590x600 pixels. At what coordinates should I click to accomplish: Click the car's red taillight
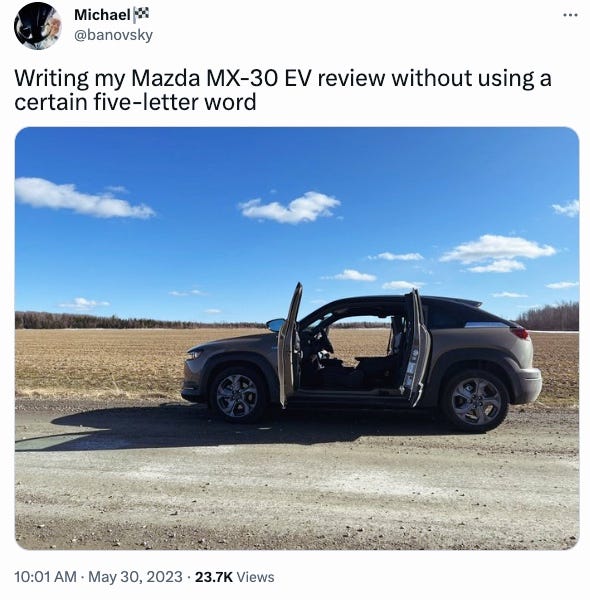(x=520, y=333)
